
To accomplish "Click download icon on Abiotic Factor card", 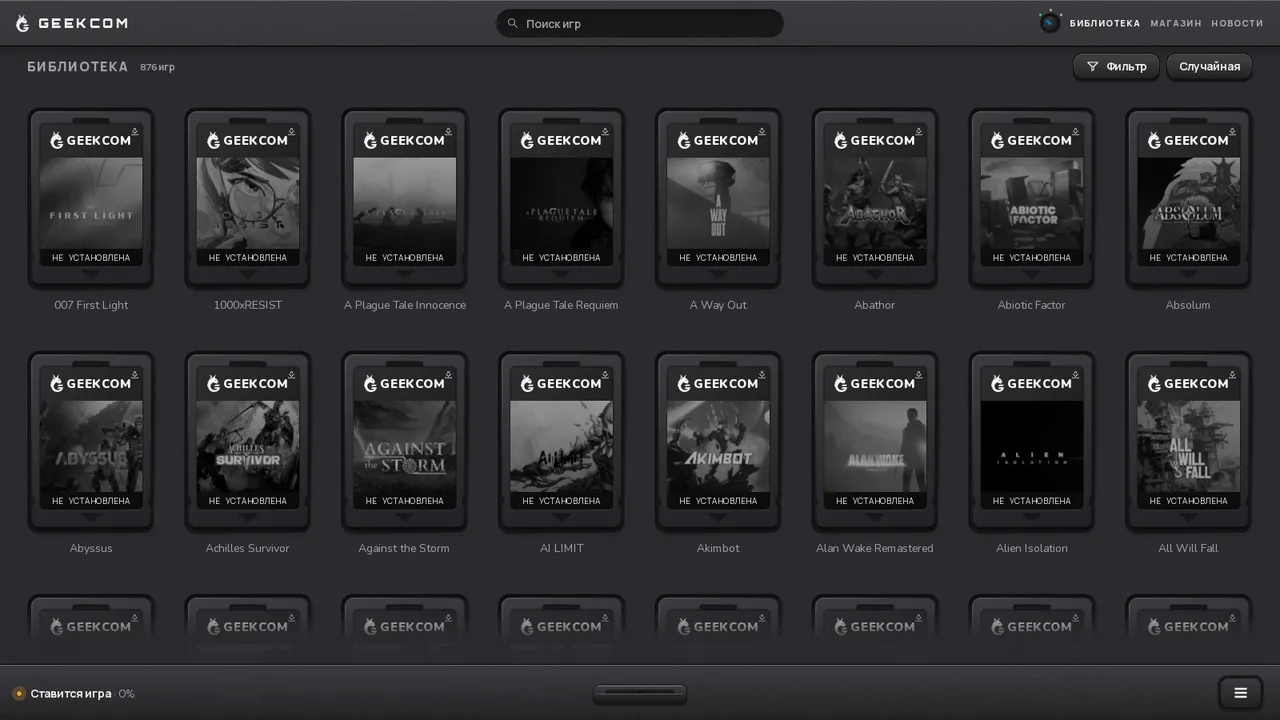I will tap(1076, 131).
